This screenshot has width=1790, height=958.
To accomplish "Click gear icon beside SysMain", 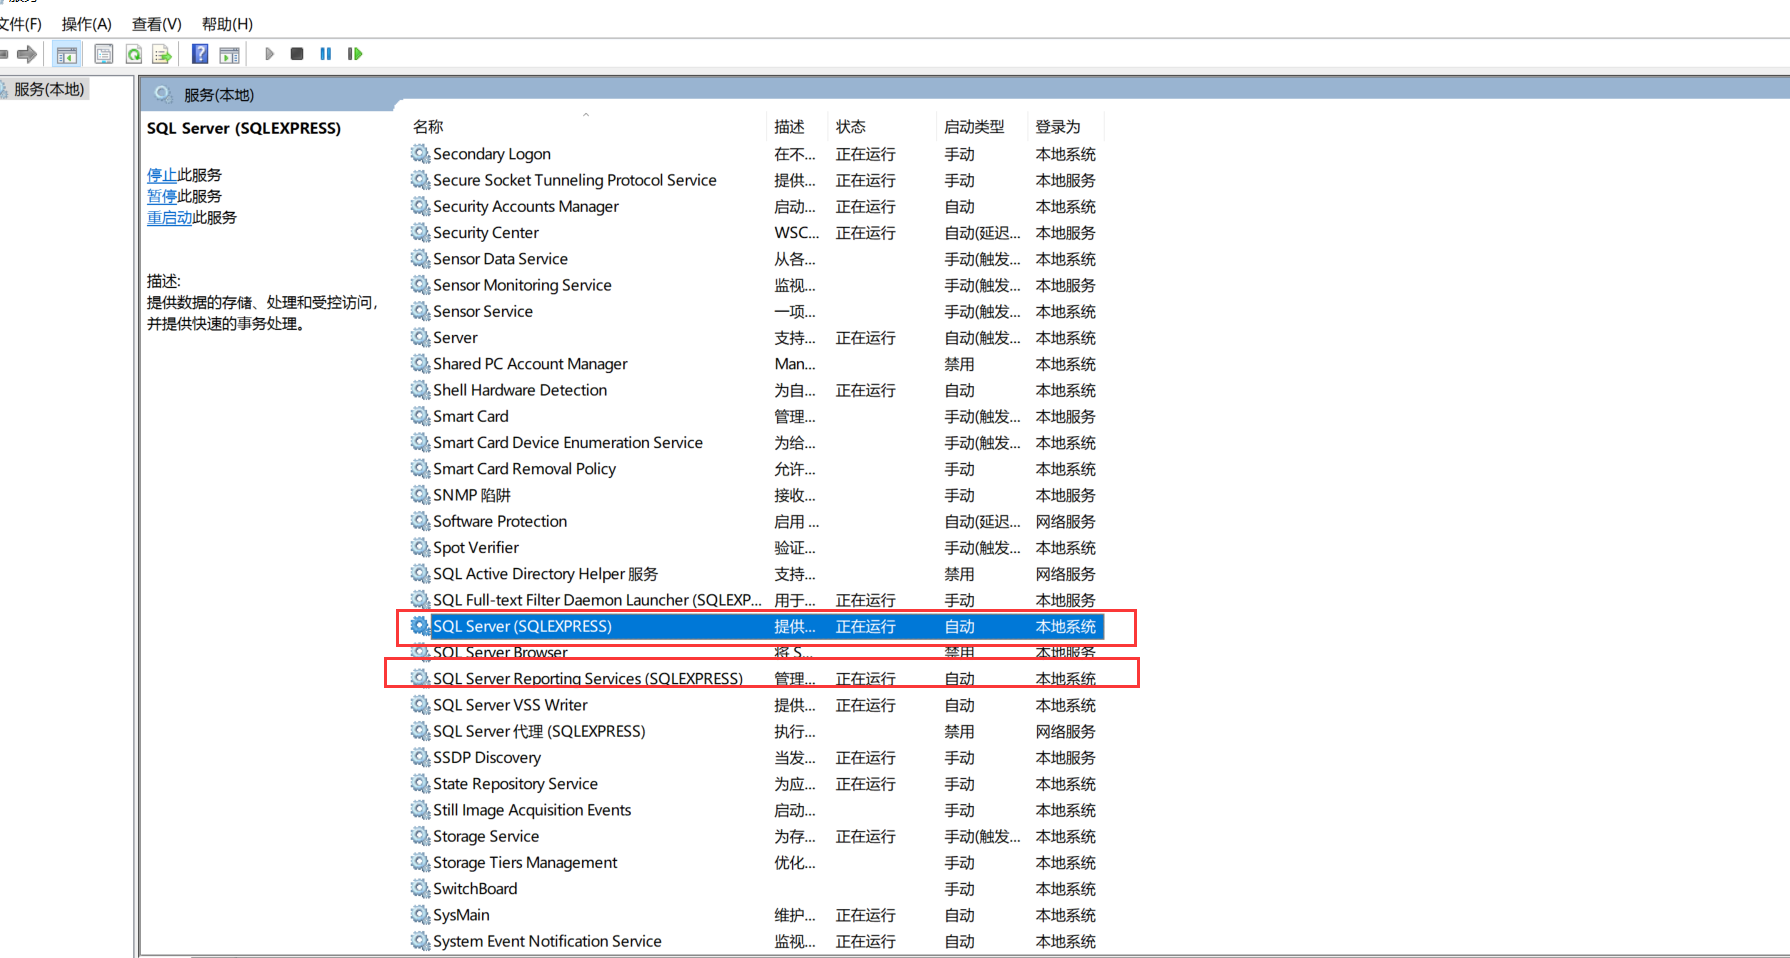I will click(420, 914).
